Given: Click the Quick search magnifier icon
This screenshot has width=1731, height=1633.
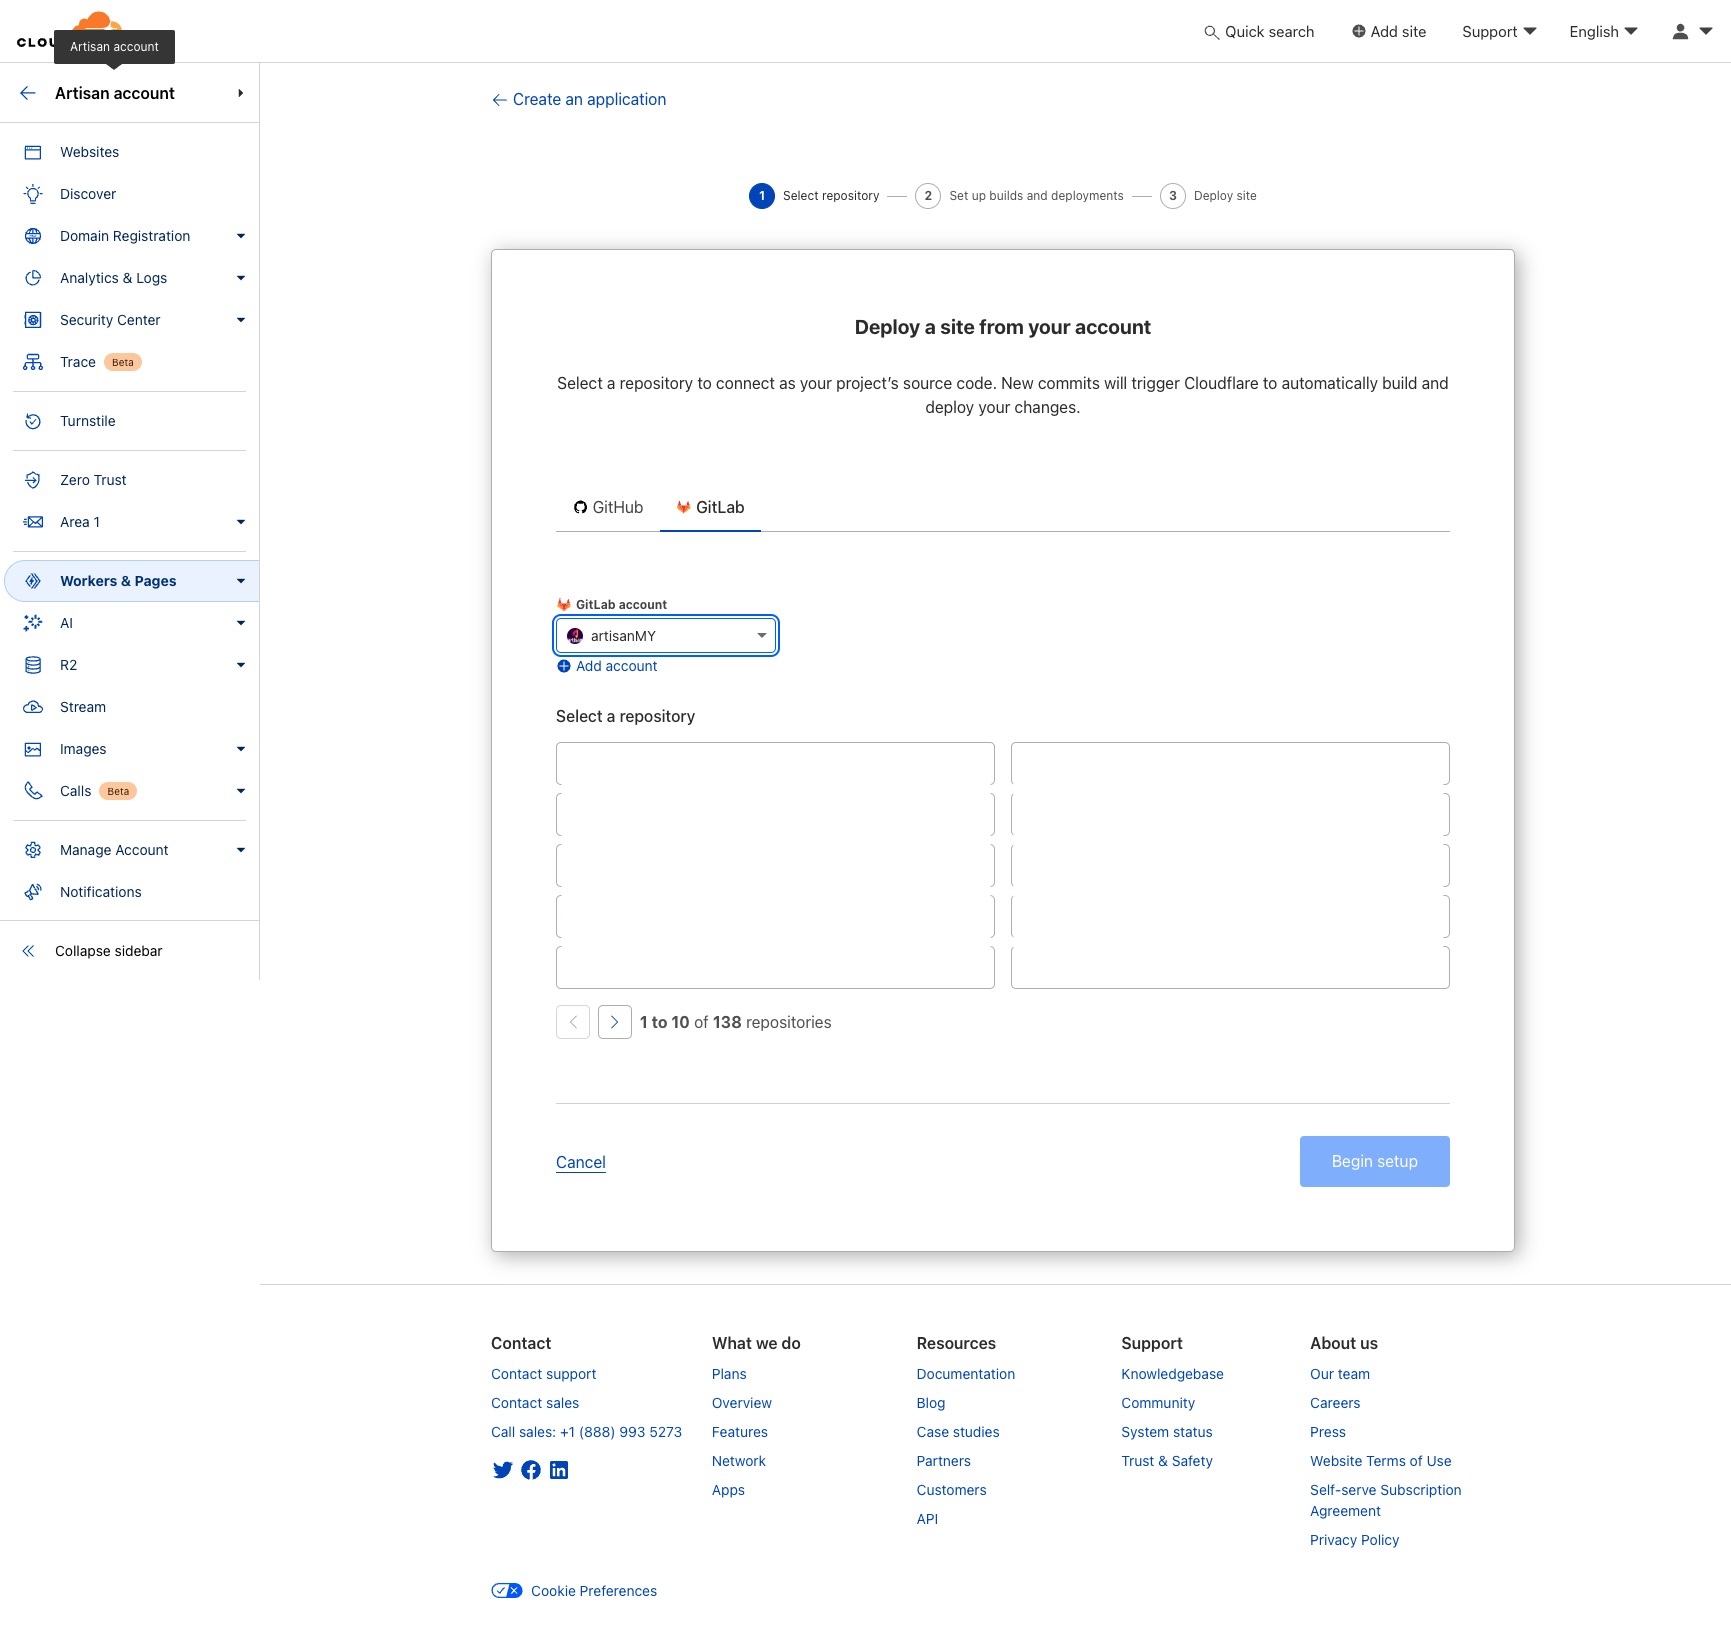Looking at the screenshot, I should point(1211,31).
